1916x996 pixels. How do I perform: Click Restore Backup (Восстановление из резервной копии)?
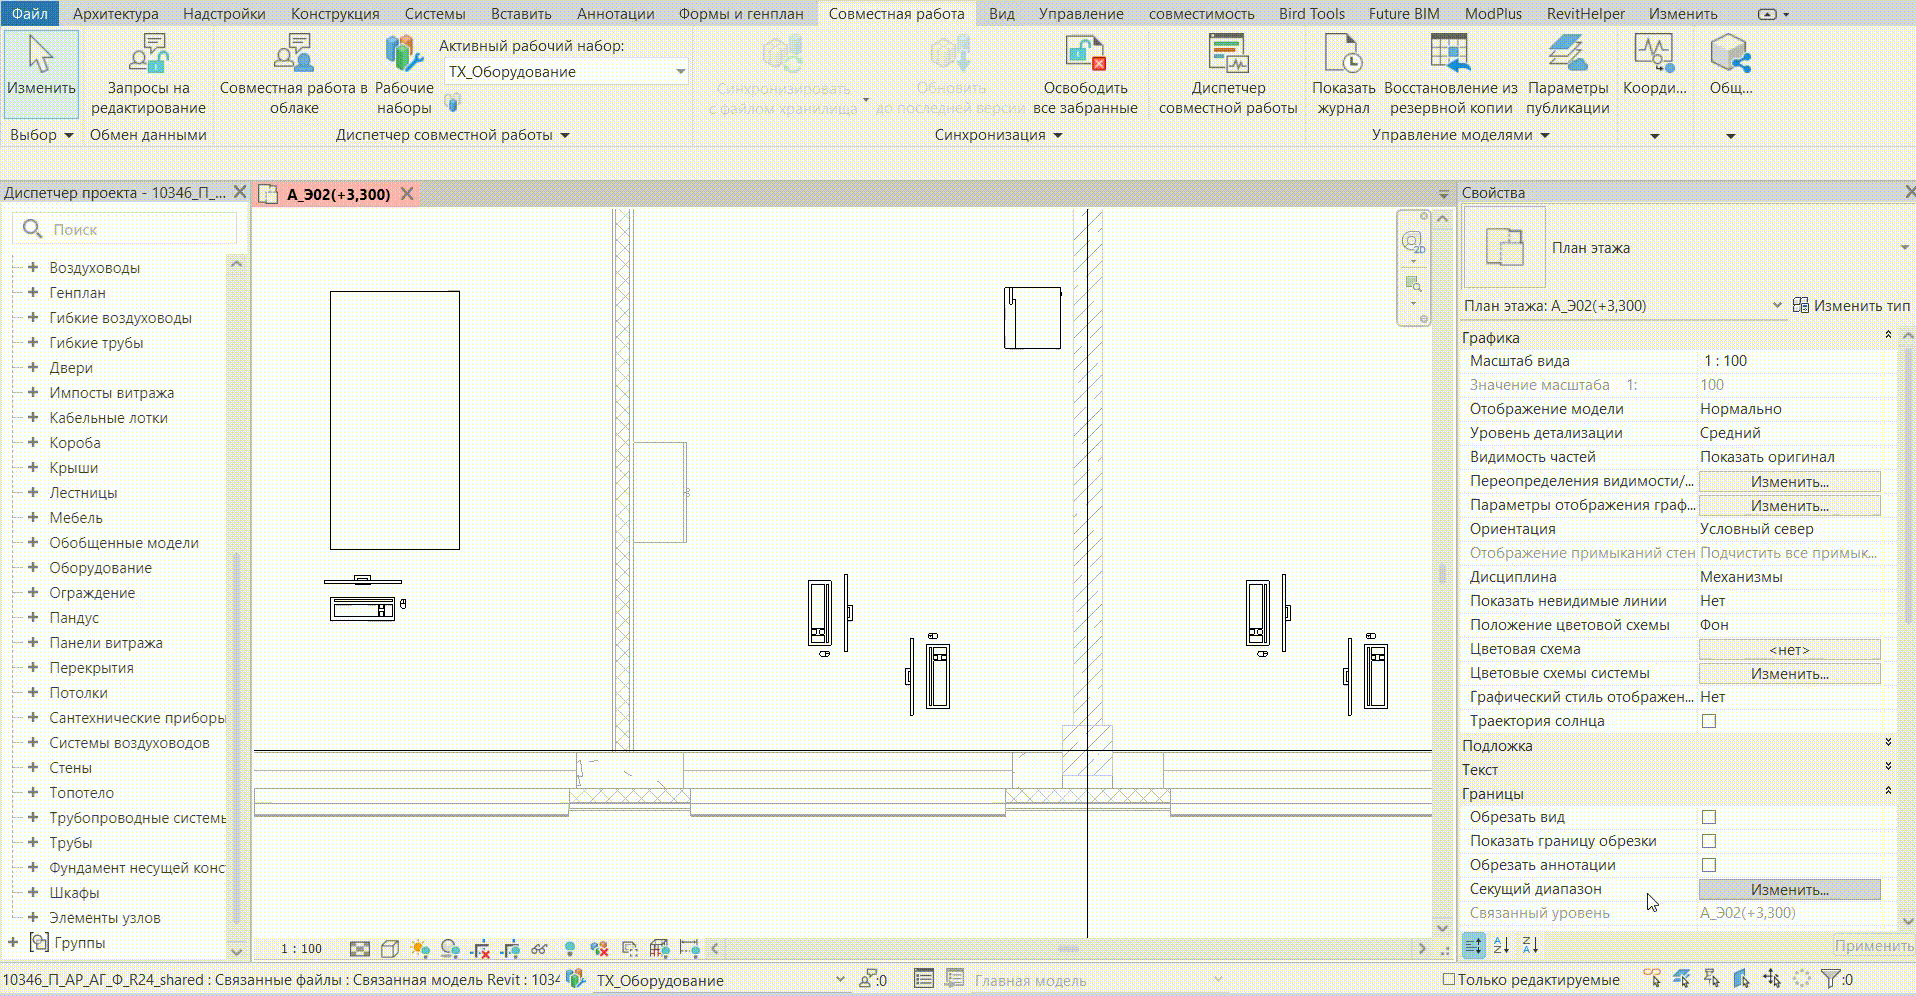tap(1450, 75)
